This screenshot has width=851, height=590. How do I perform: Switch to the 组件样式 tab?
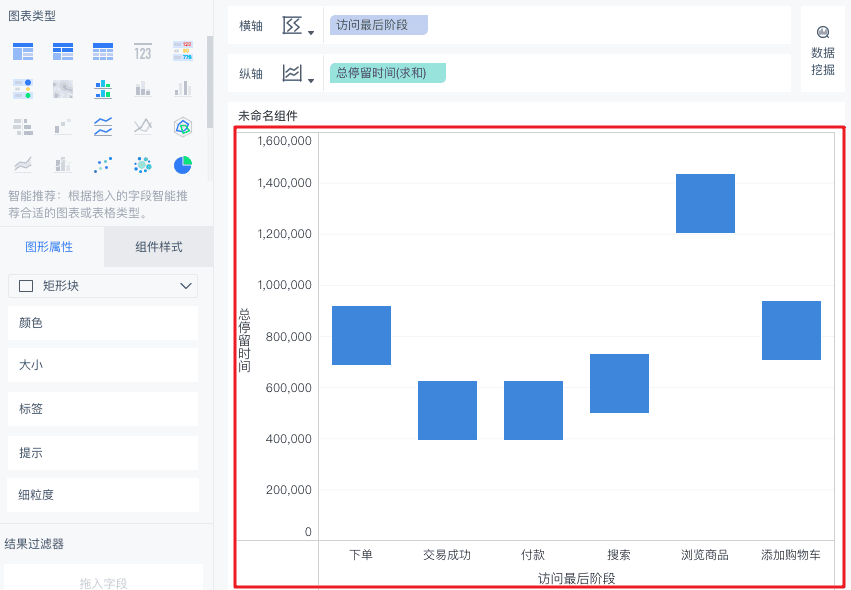click(x=158, y=247)
